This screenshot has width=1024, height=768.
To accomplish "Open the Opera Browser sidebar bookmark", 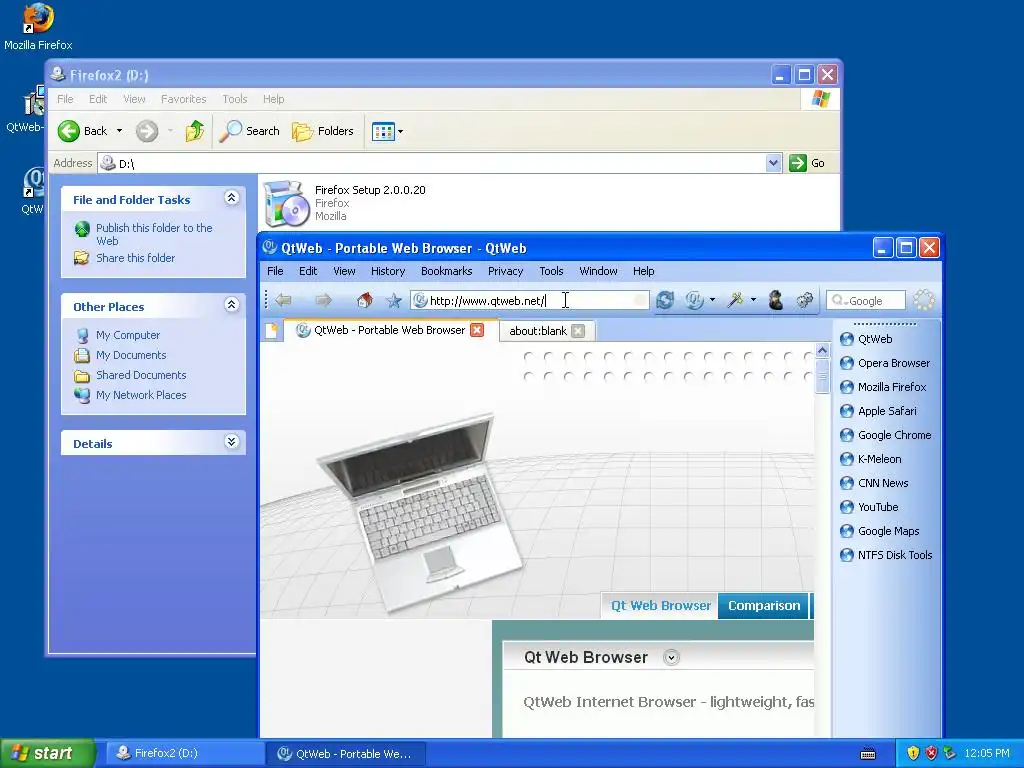I will 885,363.
